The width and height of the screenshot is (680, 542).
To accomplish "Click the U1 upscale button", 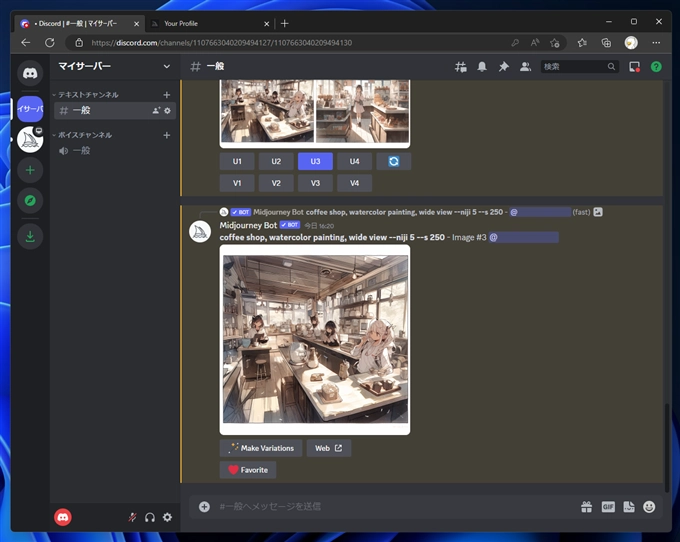I will pos(237,161).
